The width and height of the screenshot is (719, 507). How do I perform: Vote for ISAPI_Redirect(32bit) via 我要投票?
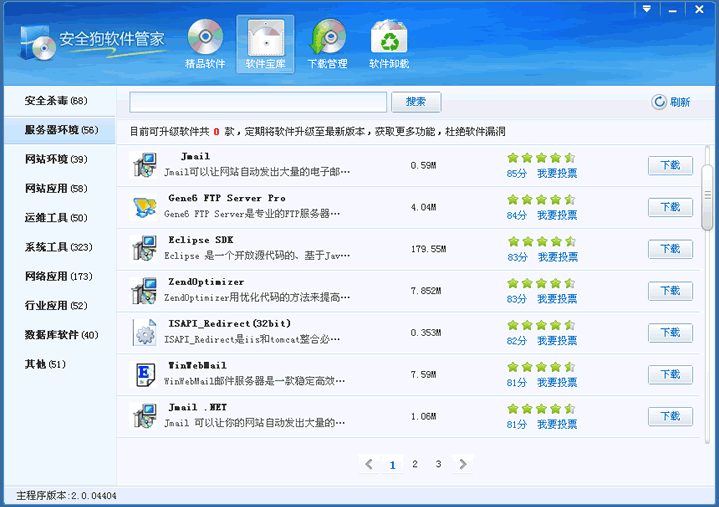[x=557, y=341]
